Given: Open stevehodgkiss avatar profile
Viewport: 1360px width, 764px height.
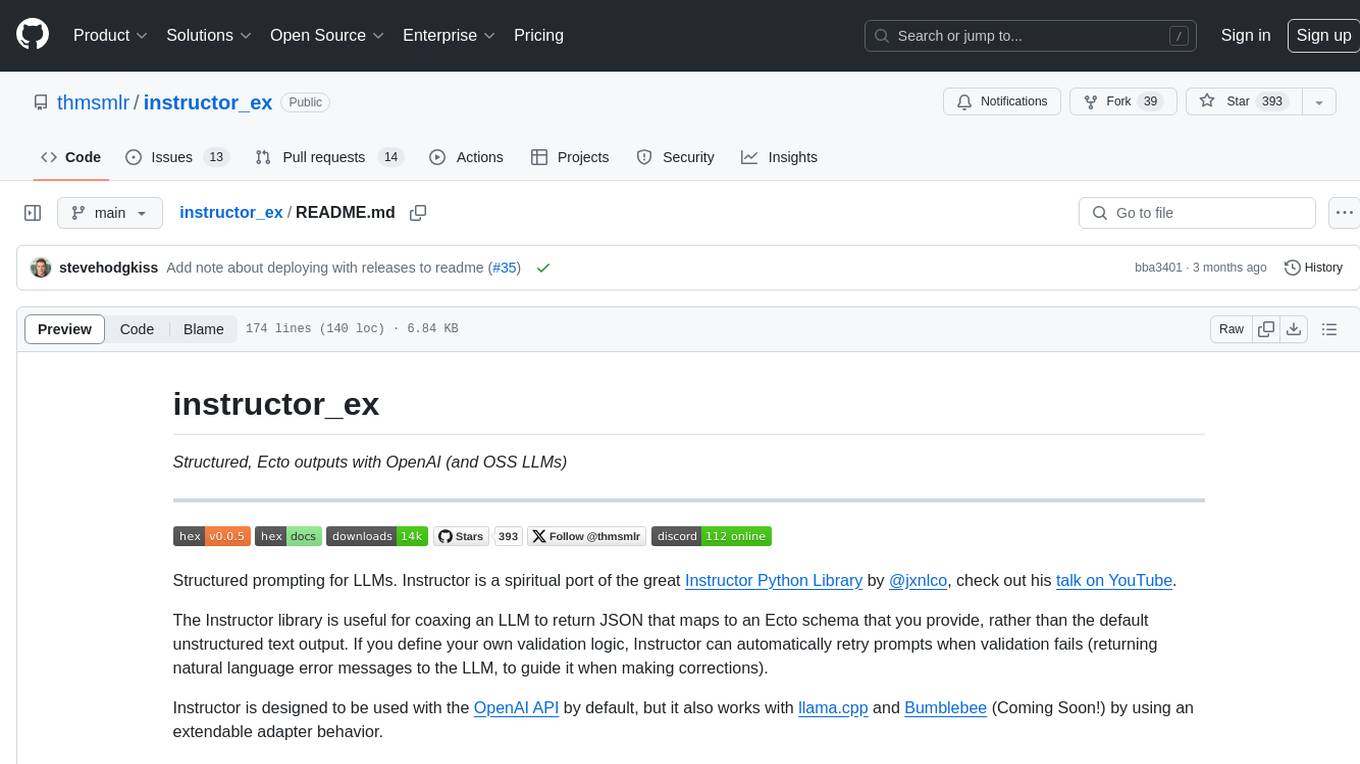Looking at the screenshot, I should [x=41, y=268].
